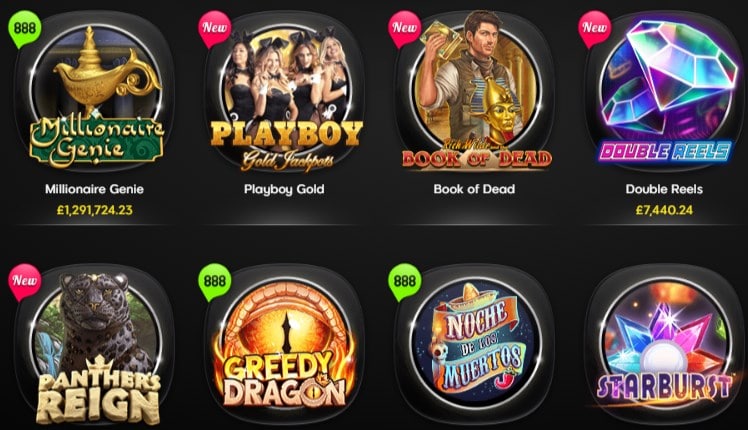Click the green 888 badge on Millionaire Genie

click(25, 29)
